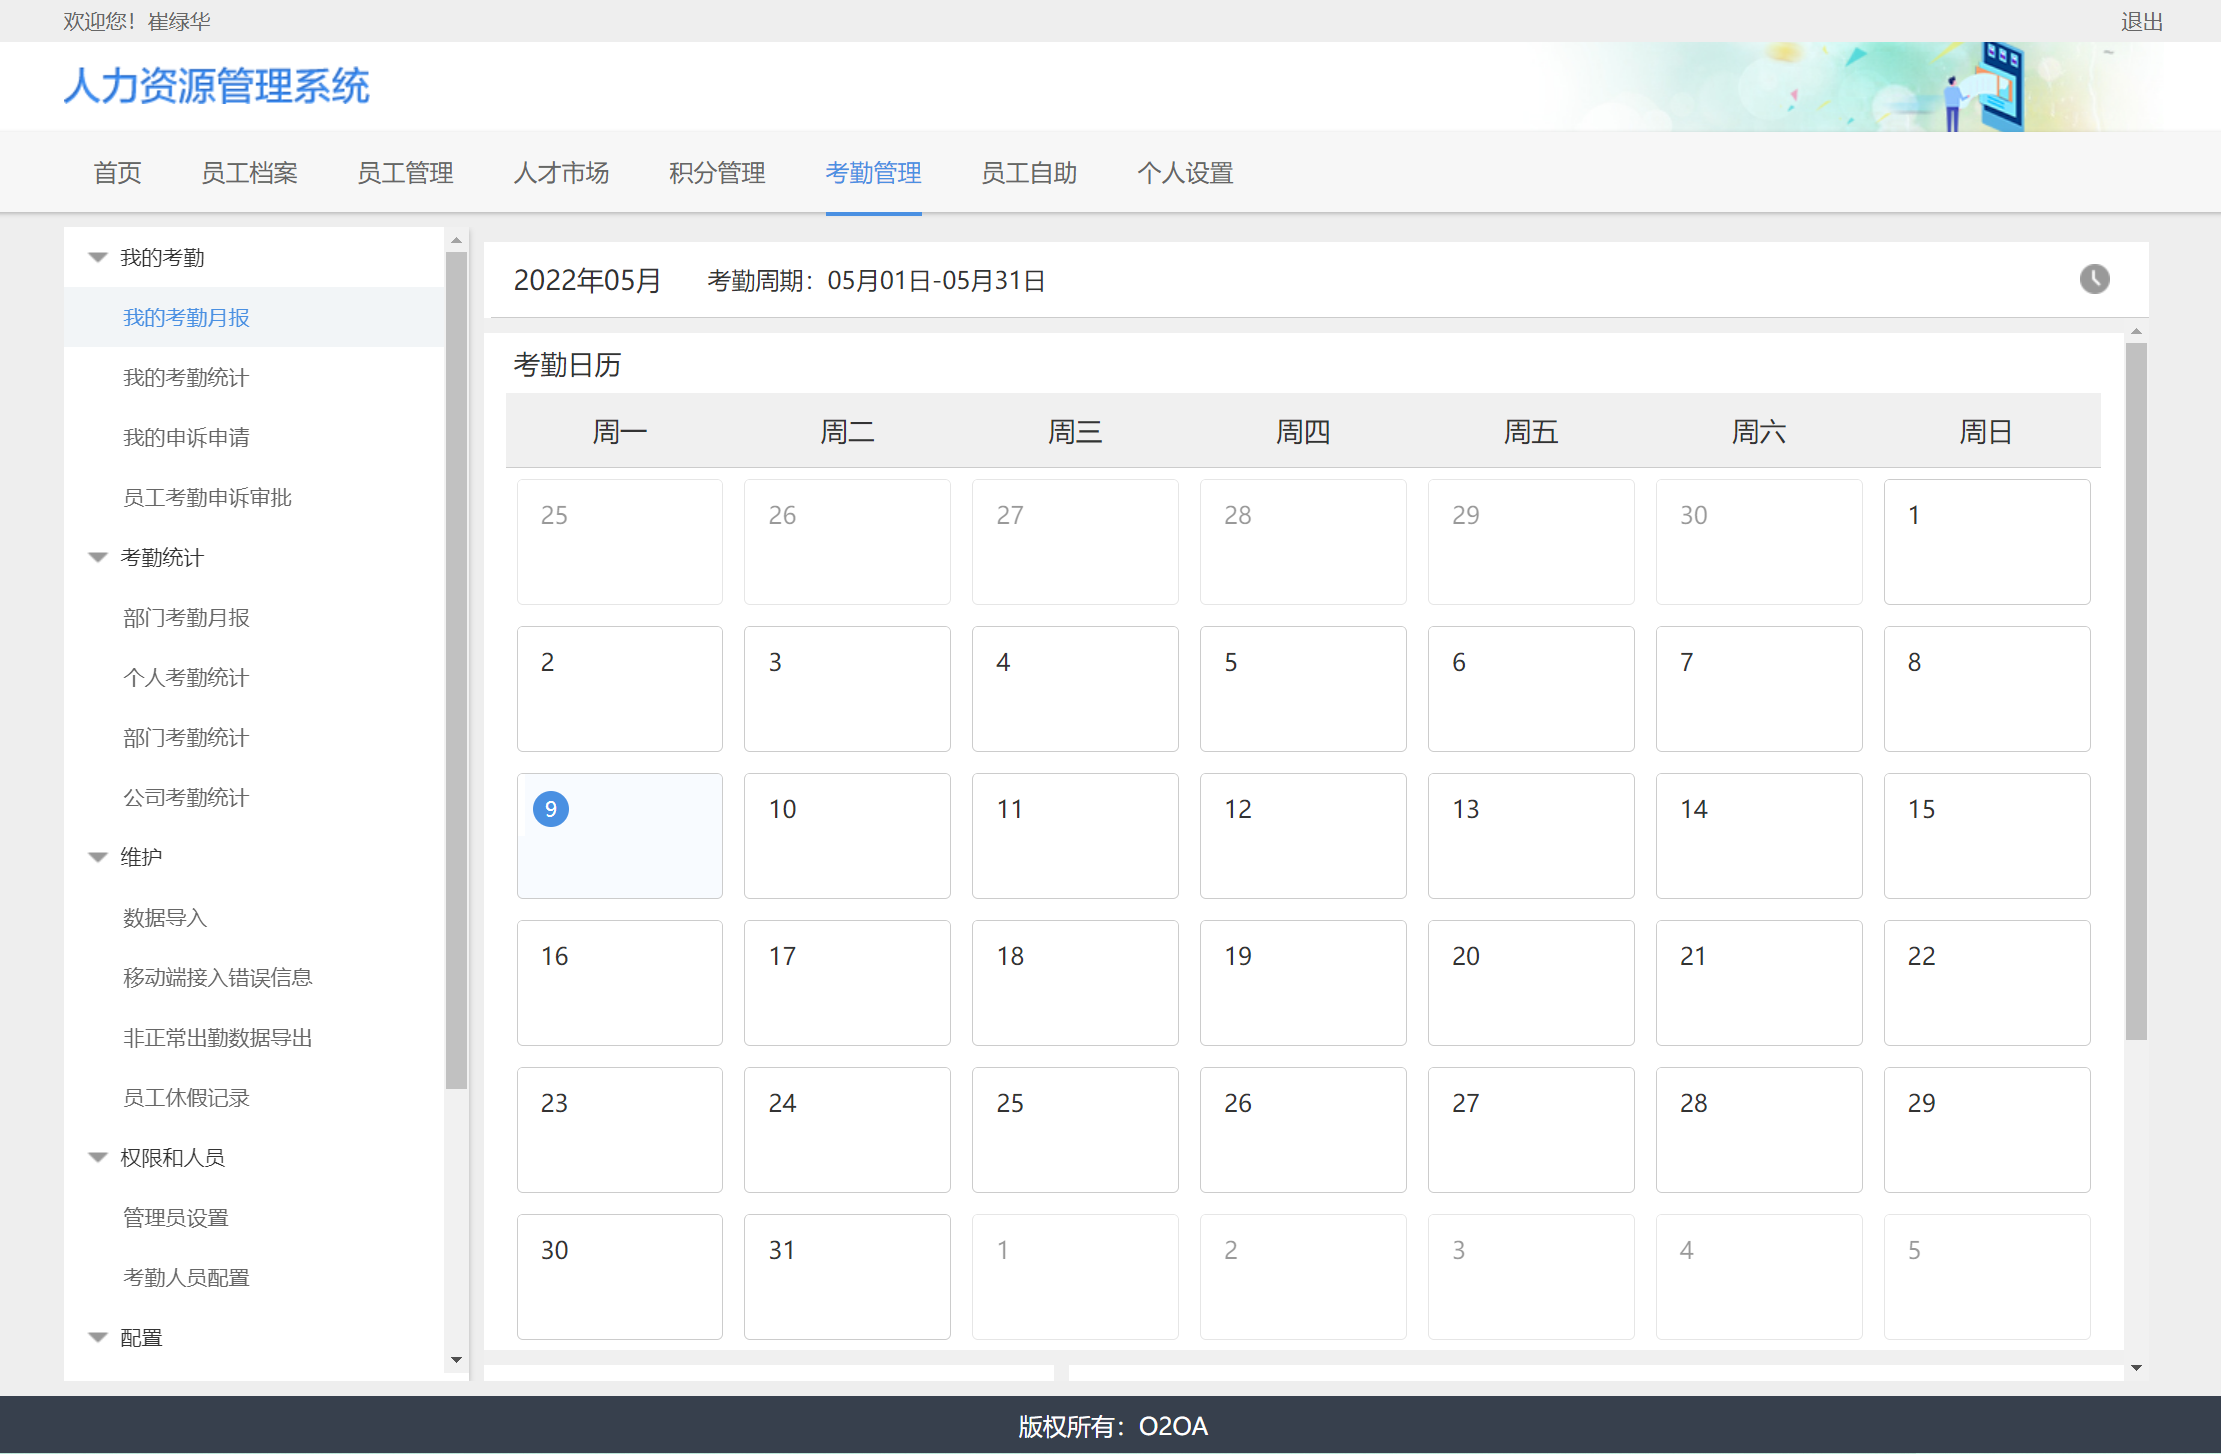2221x1454 pixels.
Task: Expand the 配置 sidebar group
Action: [x=98, y=1338]
